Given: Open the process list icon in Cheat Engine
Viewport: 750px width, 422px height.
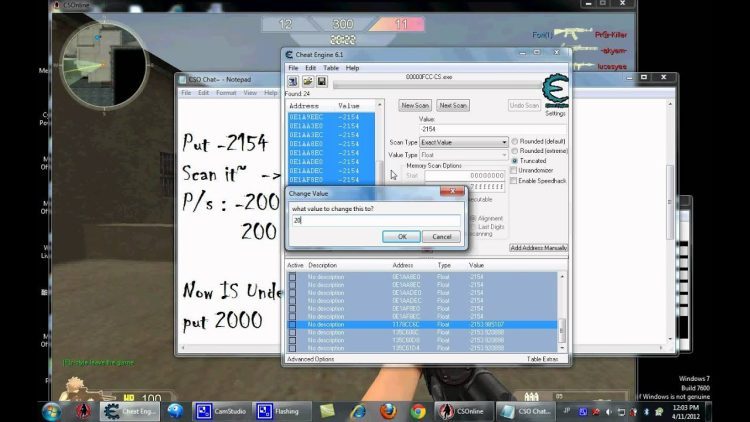Looking at the screenshot, I should 293,81.
